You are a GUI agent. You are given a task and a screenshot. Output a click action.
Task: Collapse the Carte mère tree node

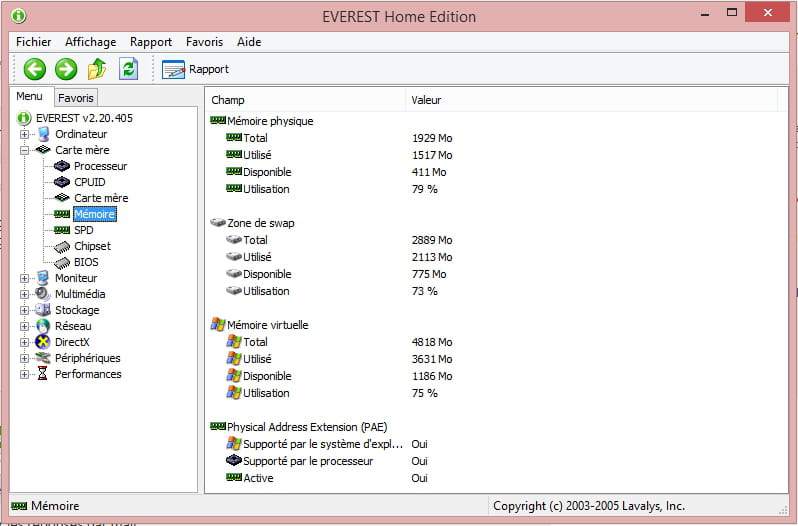pyautogui.click(x=24, y=151)
